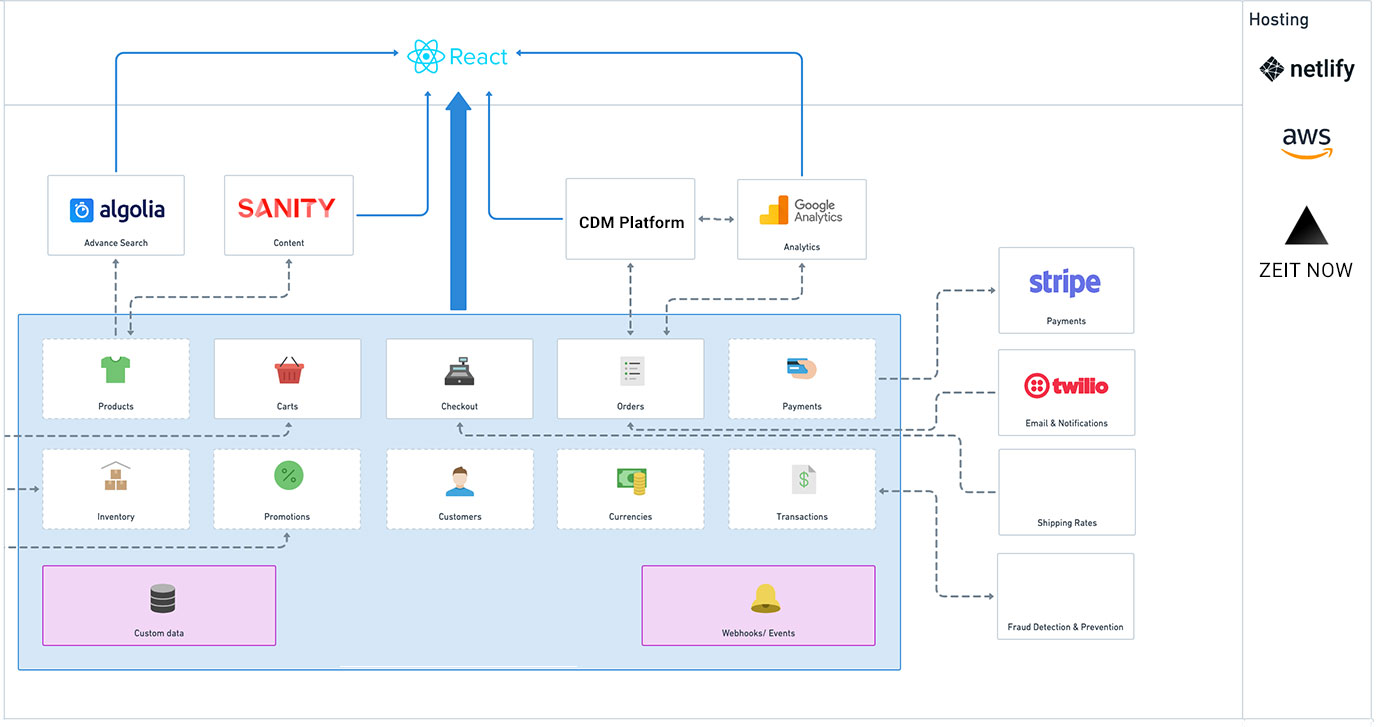The image size is (1376, 727).
Task: Click the 'Currencies' label
Action: (631, 517)
